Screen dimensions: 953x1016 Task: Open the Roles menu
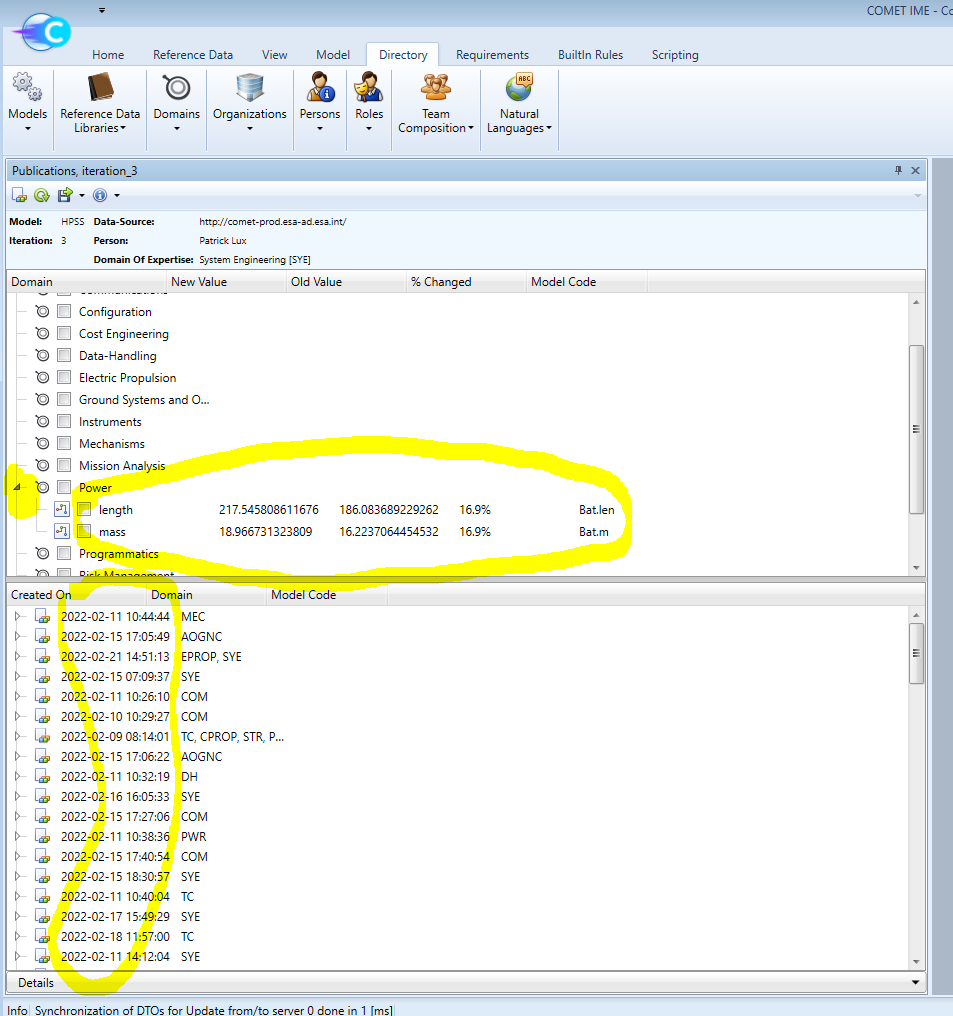pyautogui.click(x=369, y=105)
